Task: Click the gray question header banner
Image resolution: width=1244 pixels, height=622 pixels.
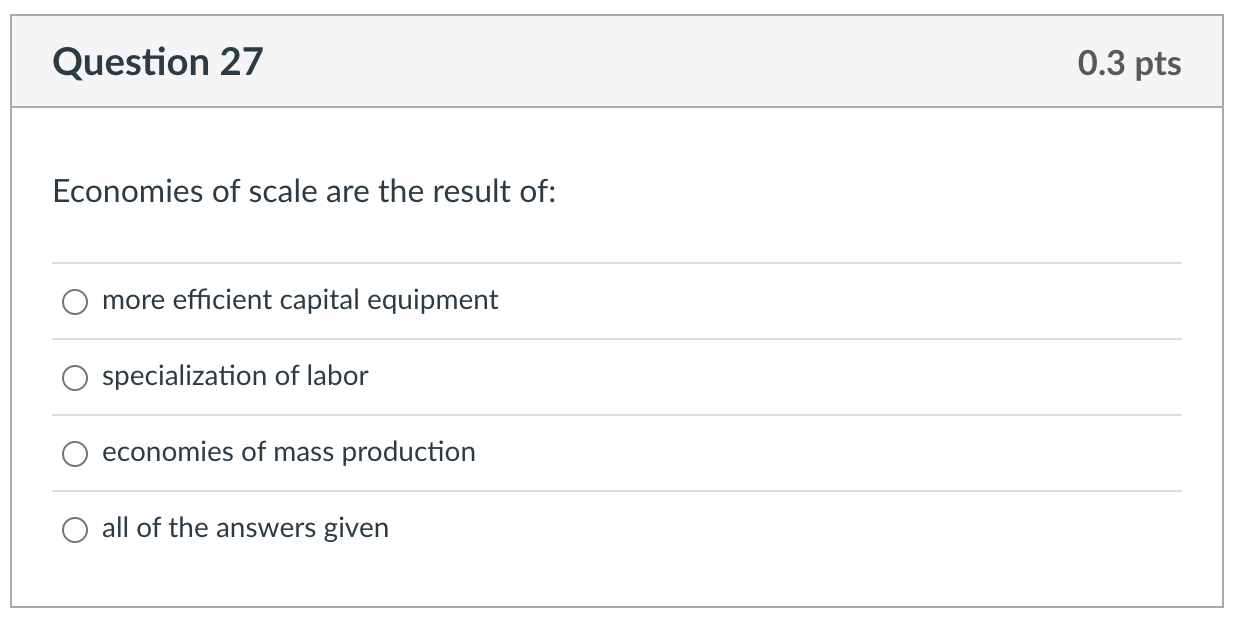Action: coord(620,62)
